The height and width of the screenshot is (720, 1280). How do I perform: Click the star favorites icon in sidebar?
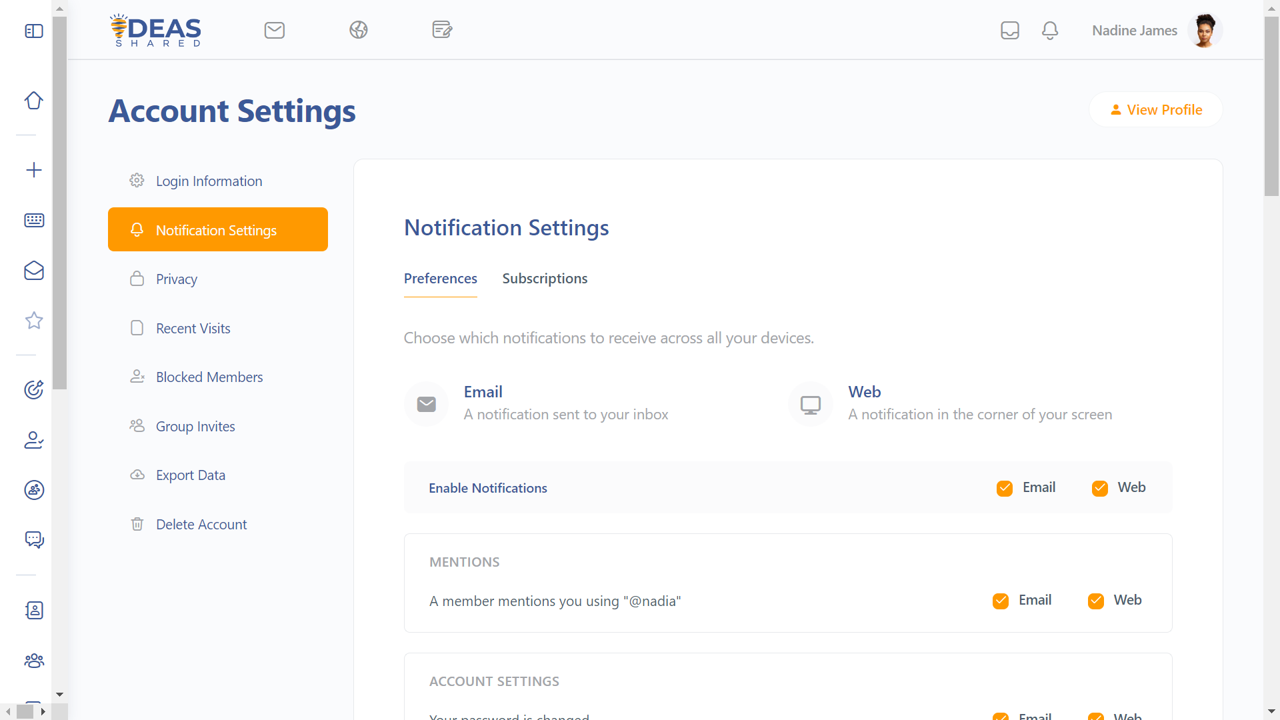point(34,320)
